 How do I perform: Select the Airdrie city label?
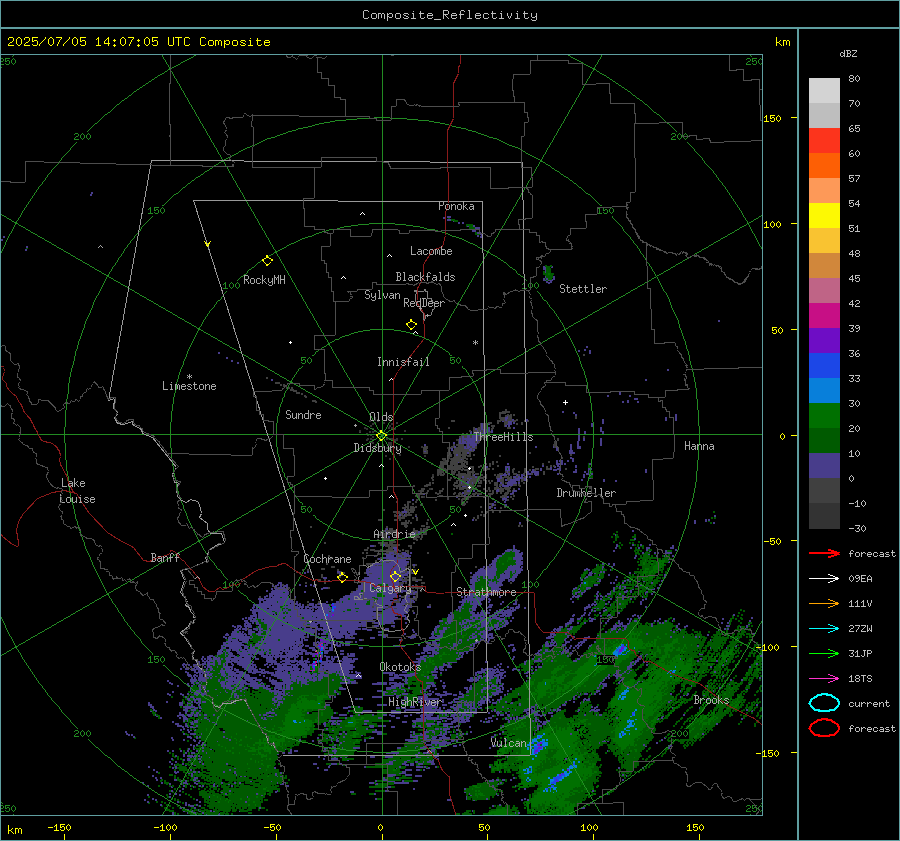pos(394,534)
